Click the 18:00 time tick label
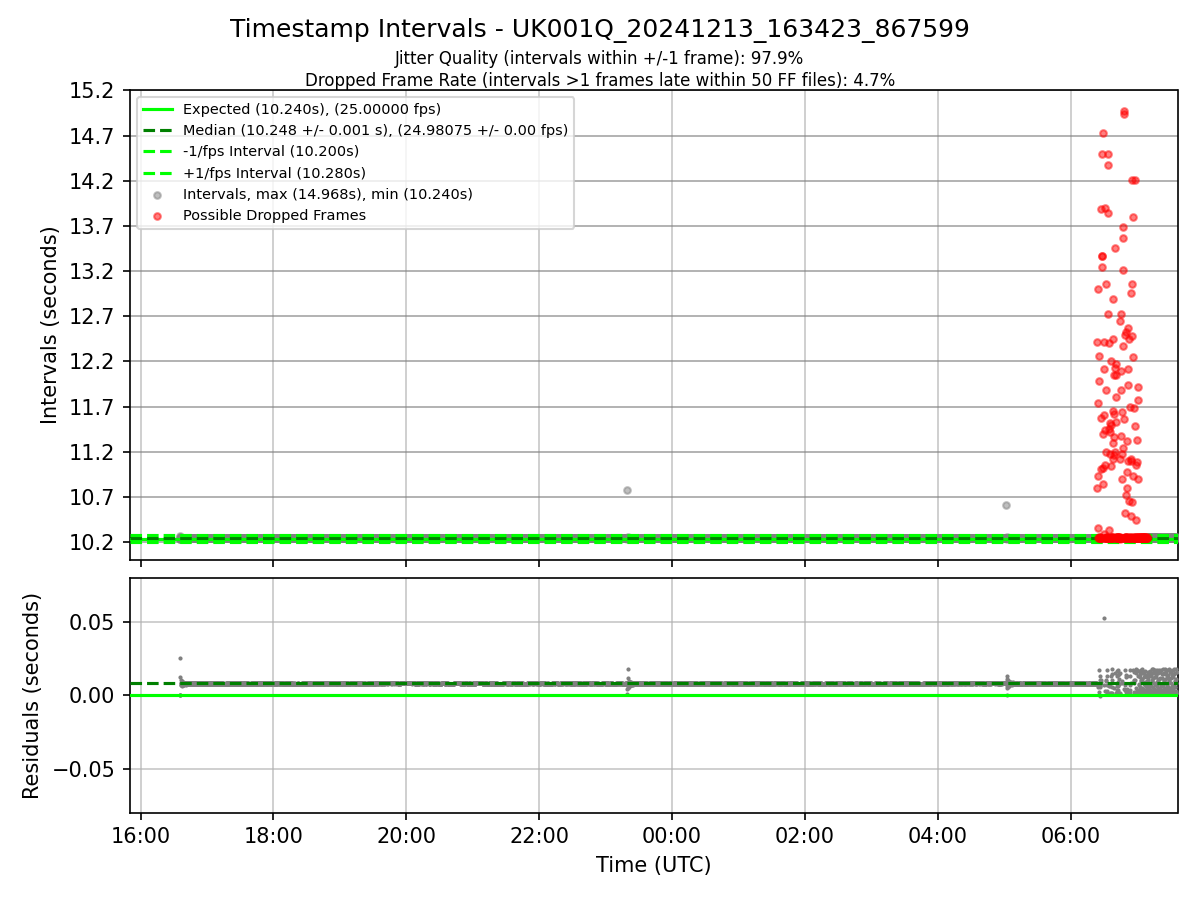The width and height of the screenshot is (1200, 900). (x=273, y=835)
